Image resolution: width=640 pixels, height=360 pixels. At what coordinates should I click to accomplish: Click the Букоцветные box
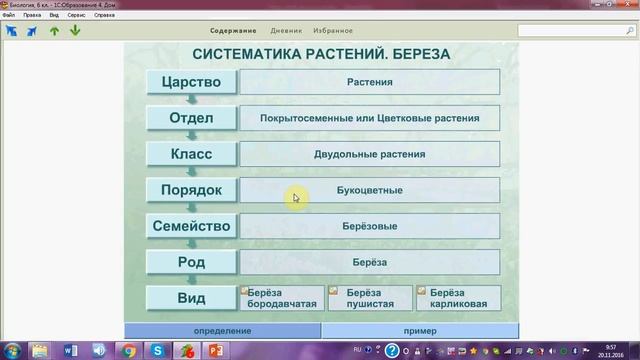tap(370, 190)
